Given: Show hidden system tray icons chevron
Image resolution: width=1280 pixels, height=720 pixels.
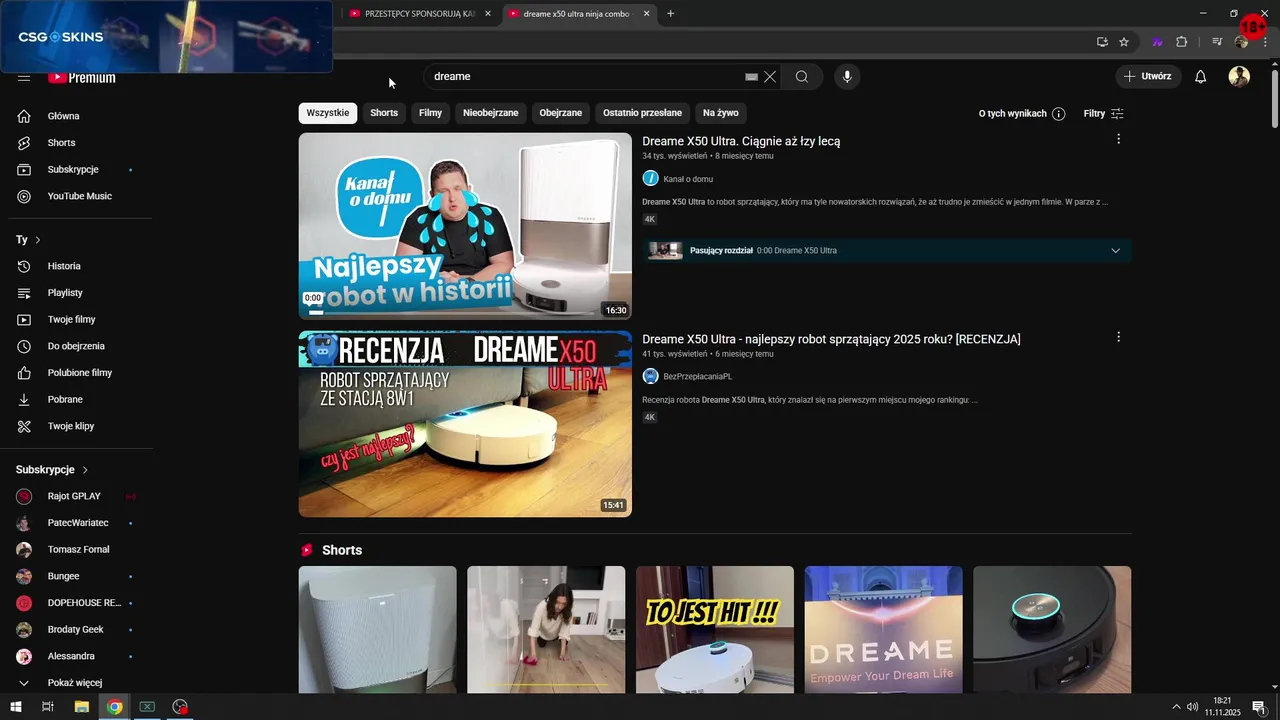Looking at the screenshot, I should (1176, 707).
